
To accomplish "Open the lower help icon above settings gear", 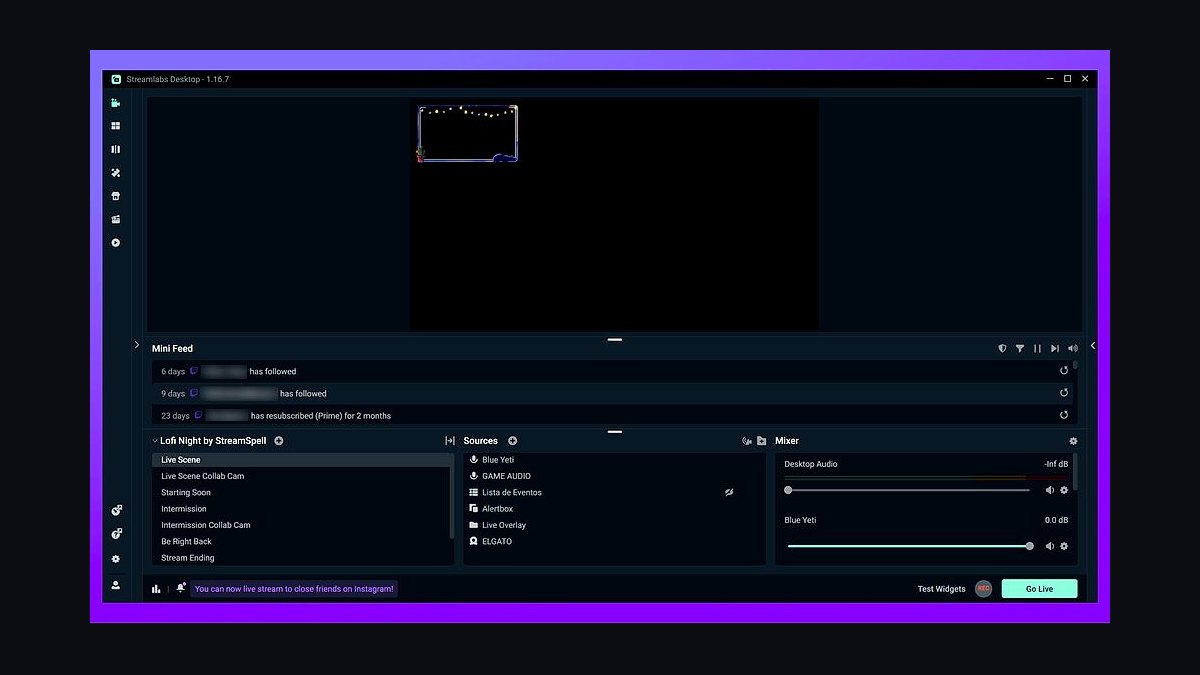I will pos(116,534).
